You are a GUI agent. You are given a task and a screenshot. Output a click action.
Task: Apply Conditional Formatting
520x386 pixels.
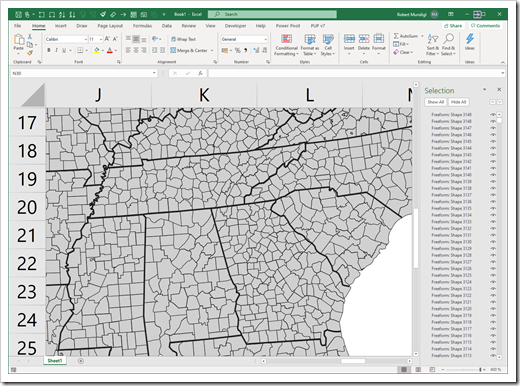coord(286,45)
